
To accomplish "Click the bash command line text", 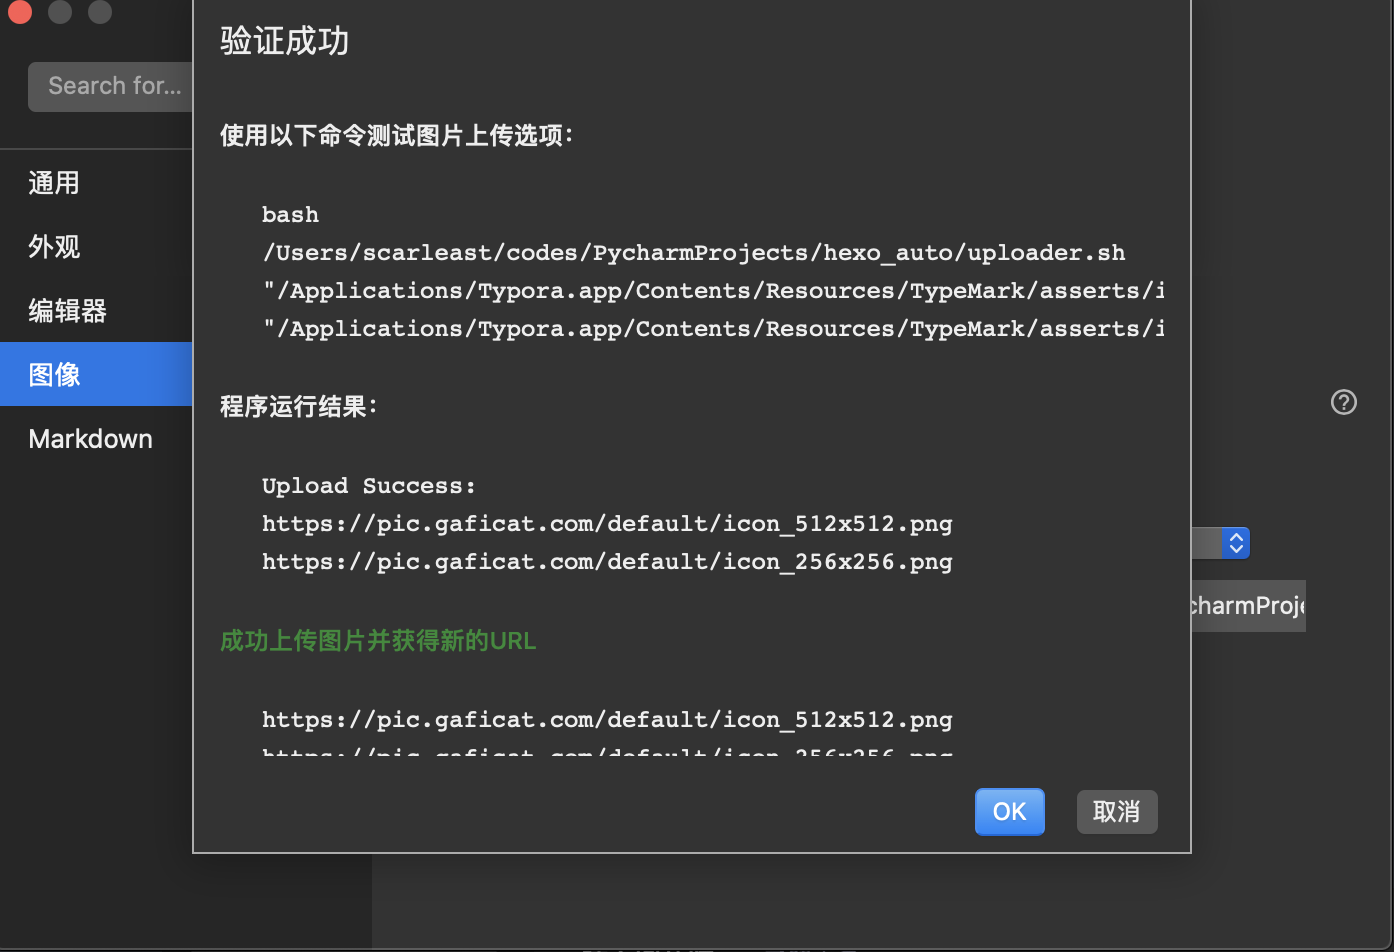I will click(x=290, y=215).
